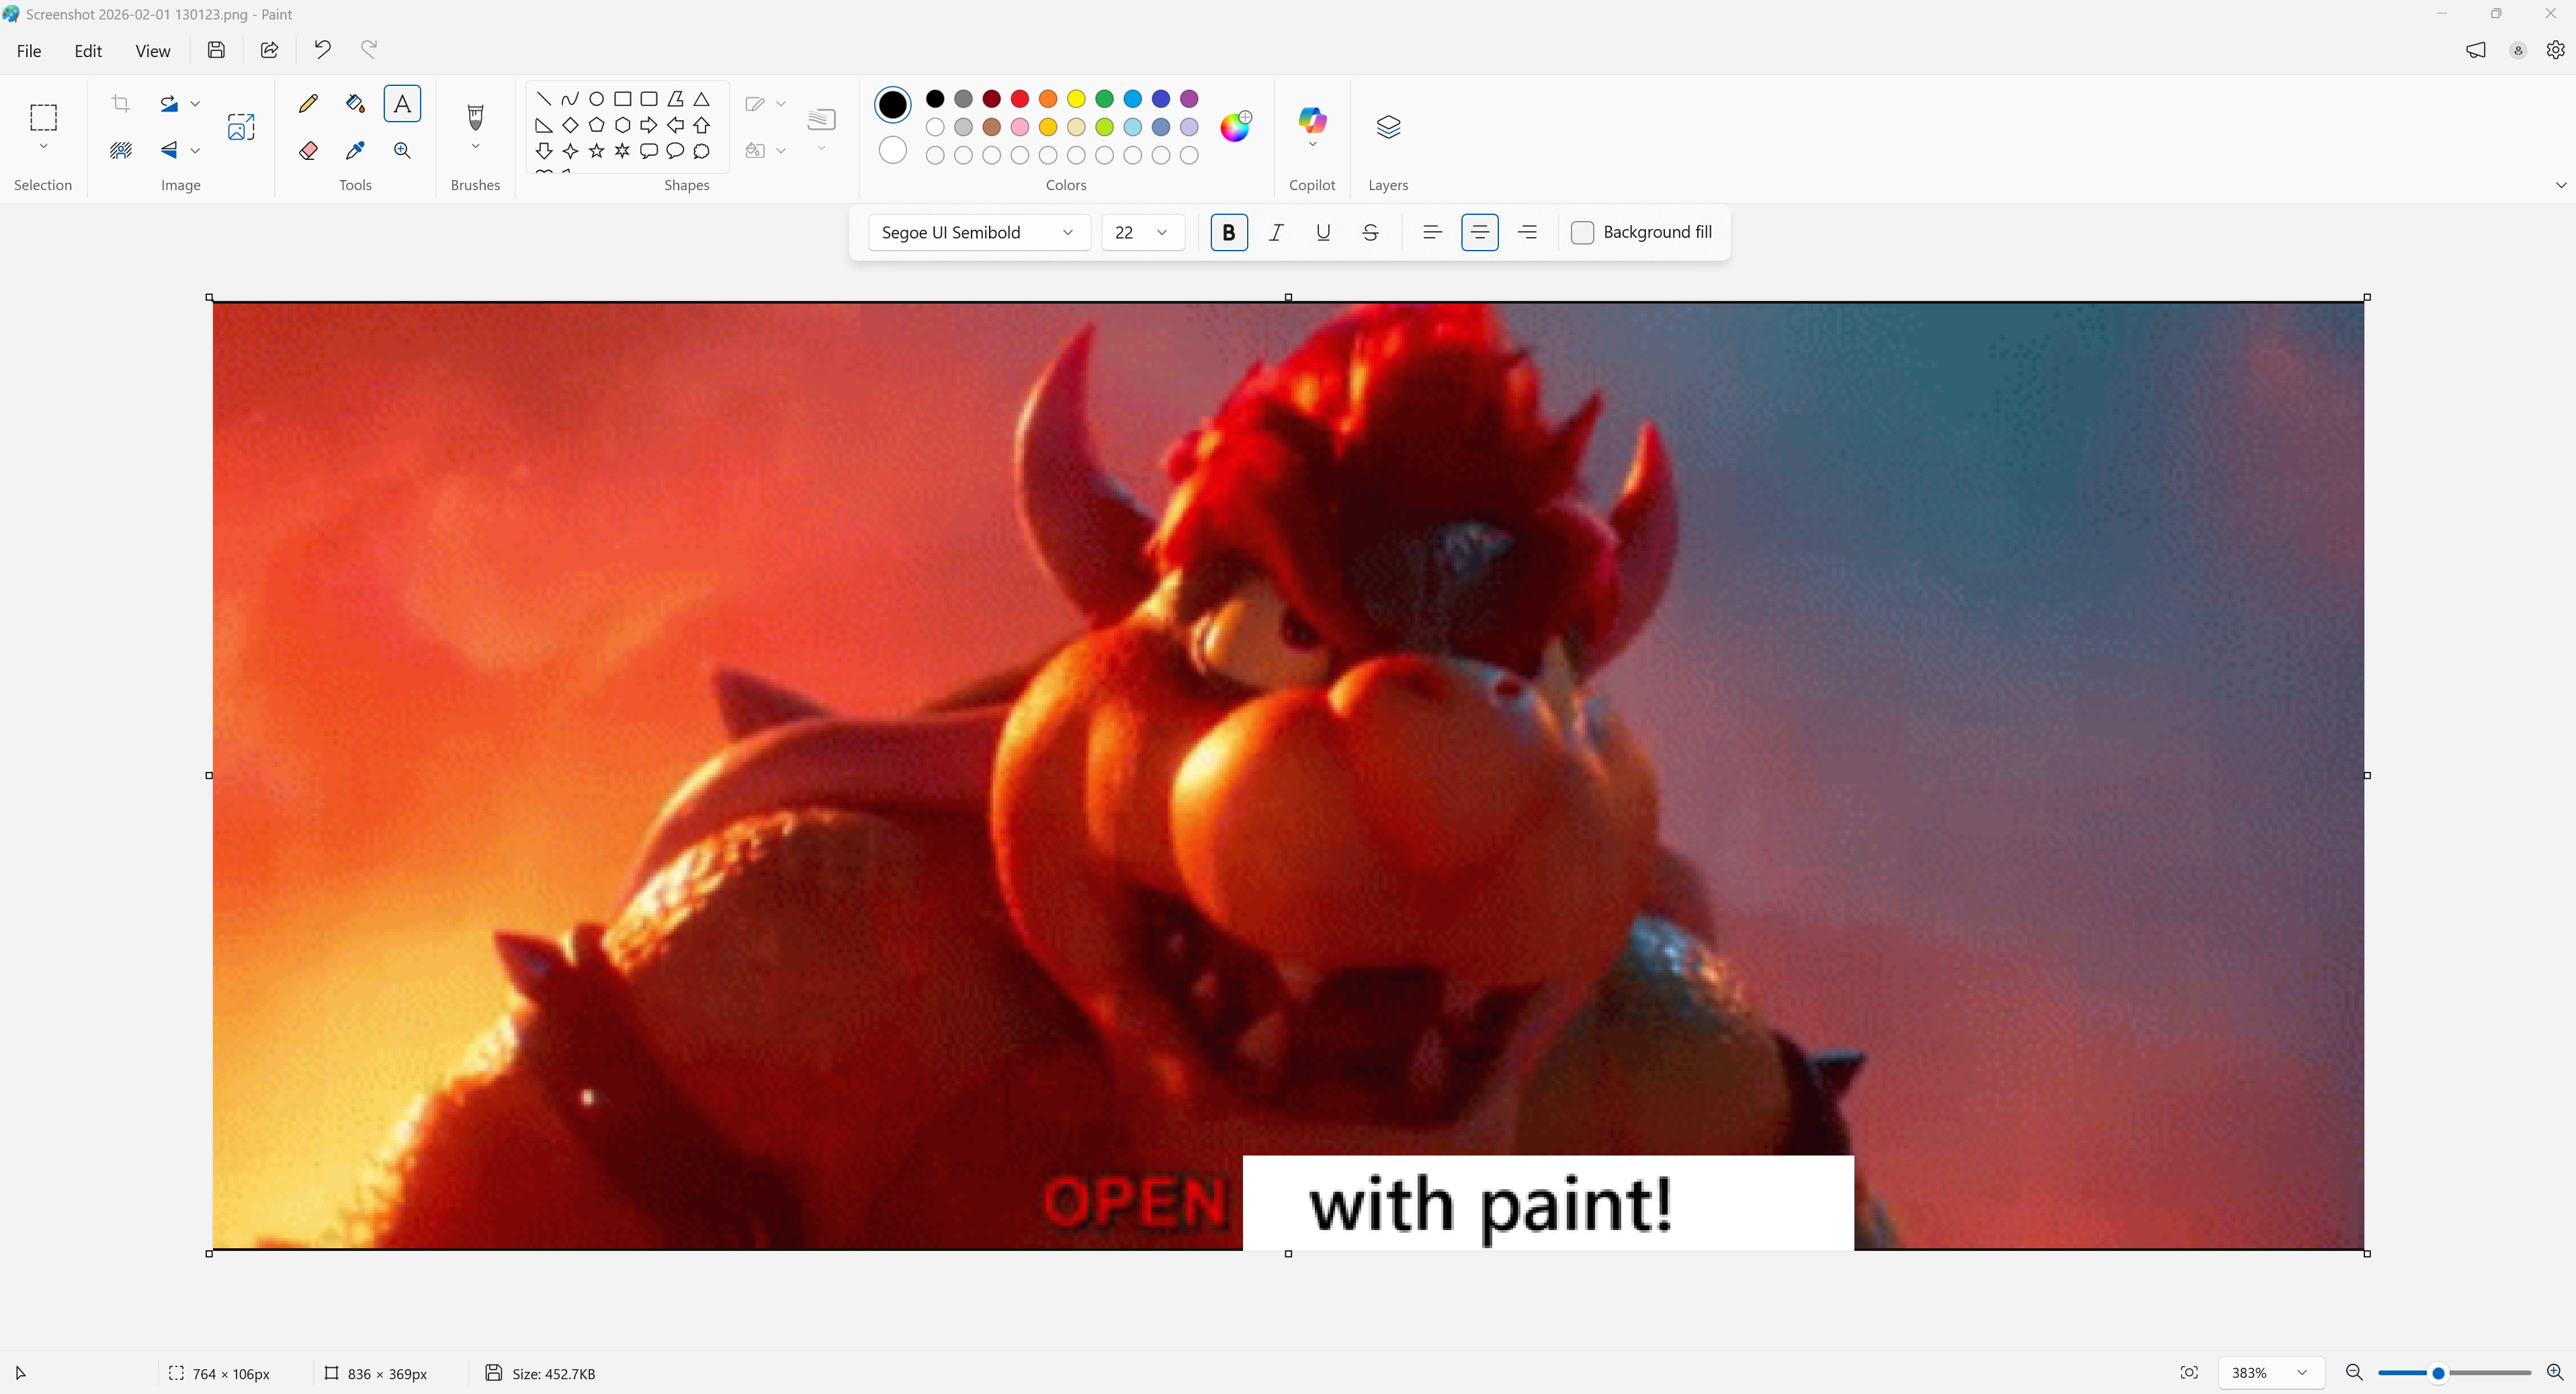Open the Layers panel
This screenshot has height=1394, width=2576.
click(x=1388, y=127)
